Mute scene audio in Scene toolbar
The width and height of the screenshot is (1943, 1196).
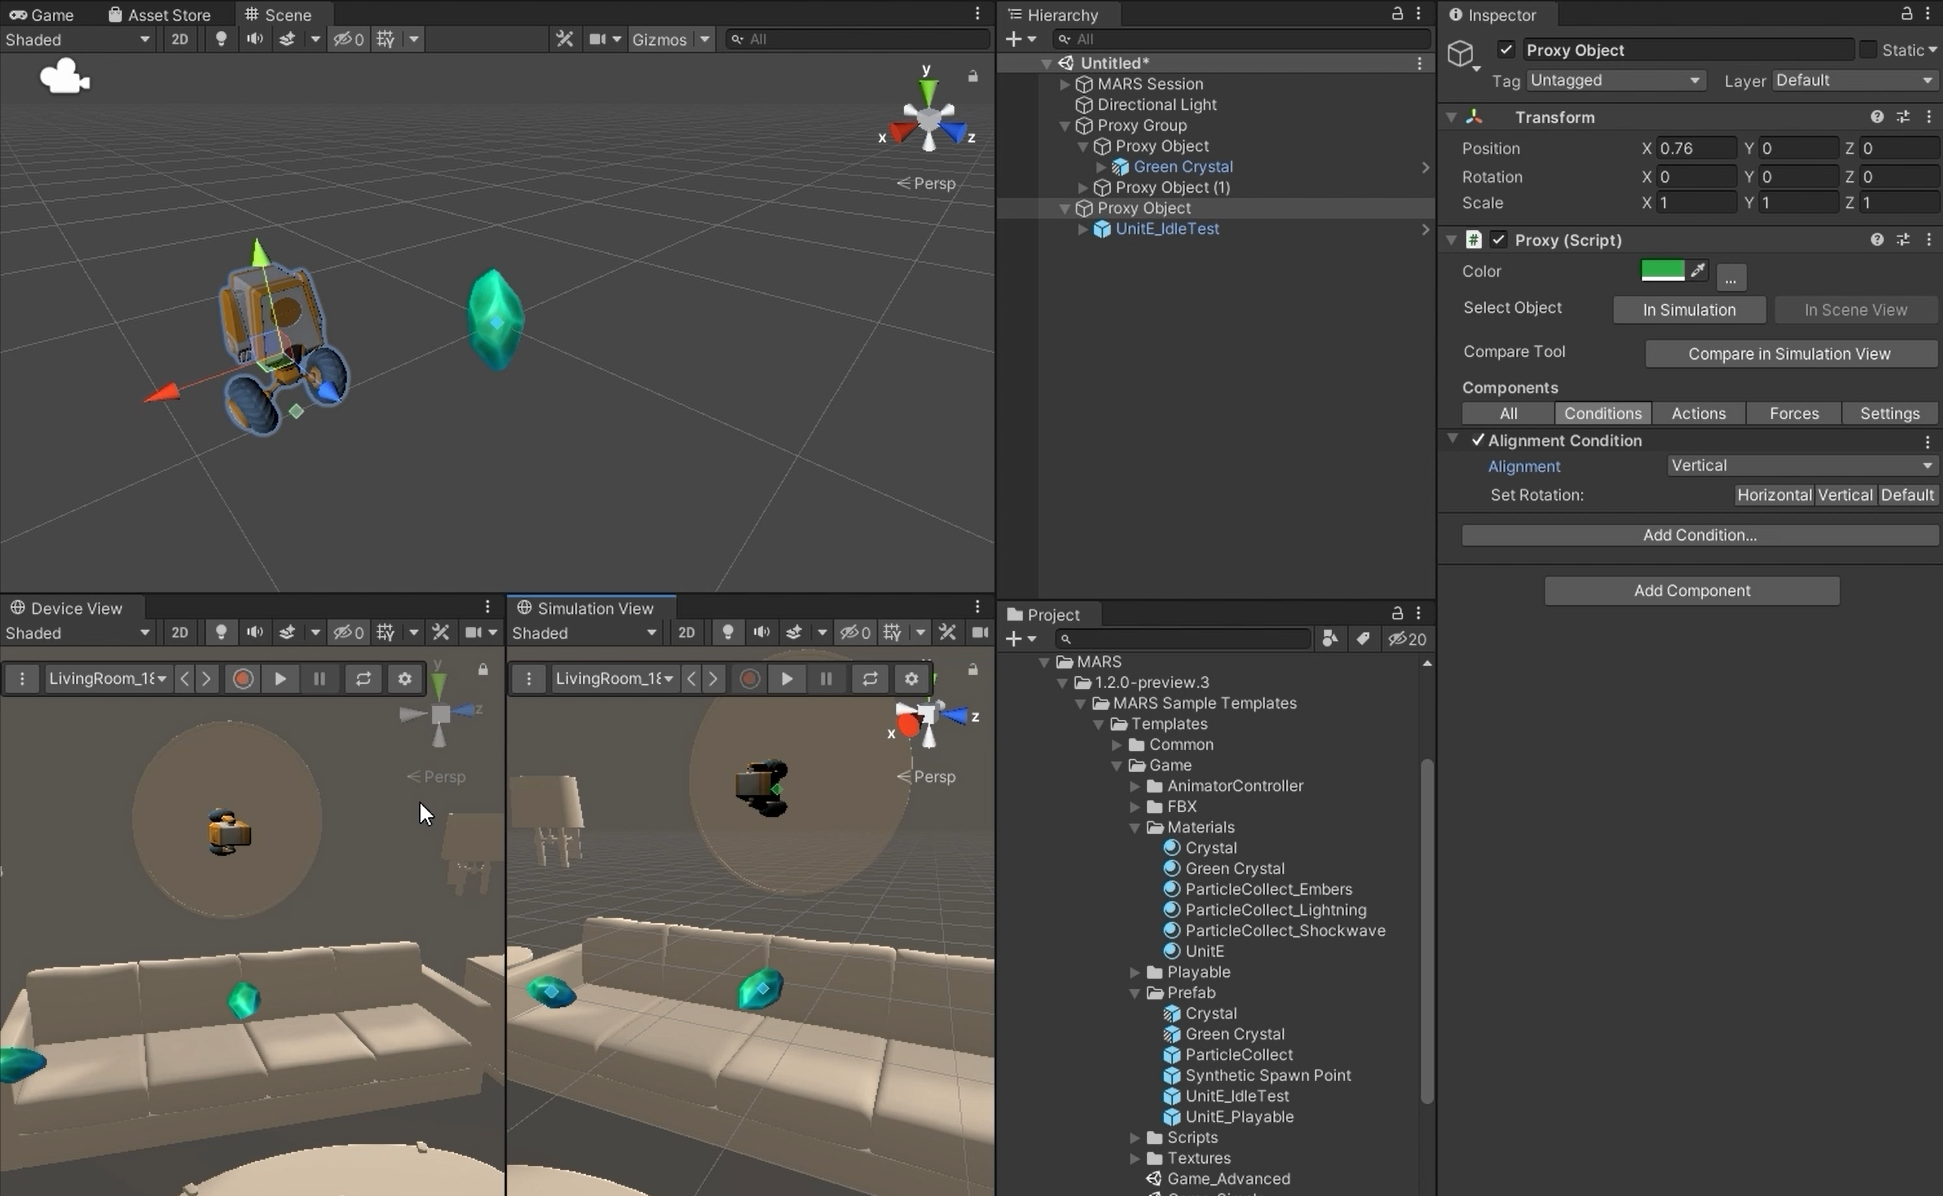click(255, 39)
